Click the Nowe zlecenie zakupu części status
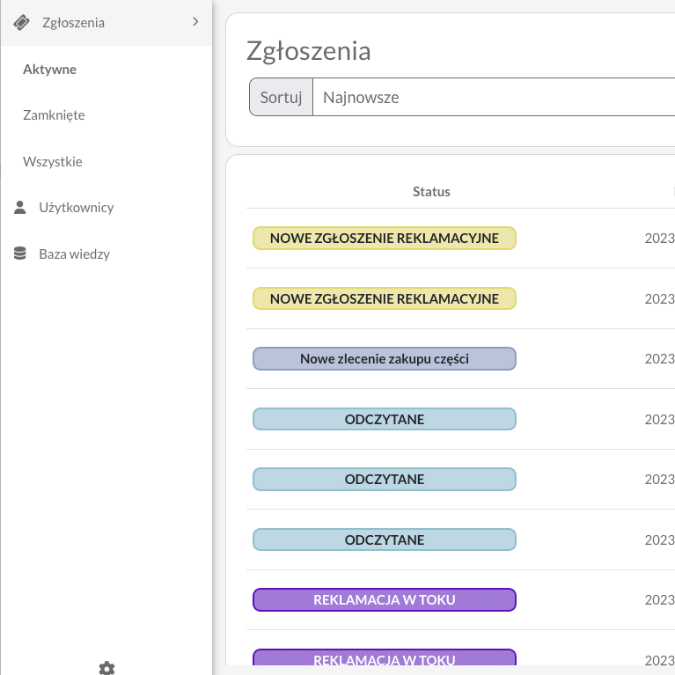 tap(384, 359)
